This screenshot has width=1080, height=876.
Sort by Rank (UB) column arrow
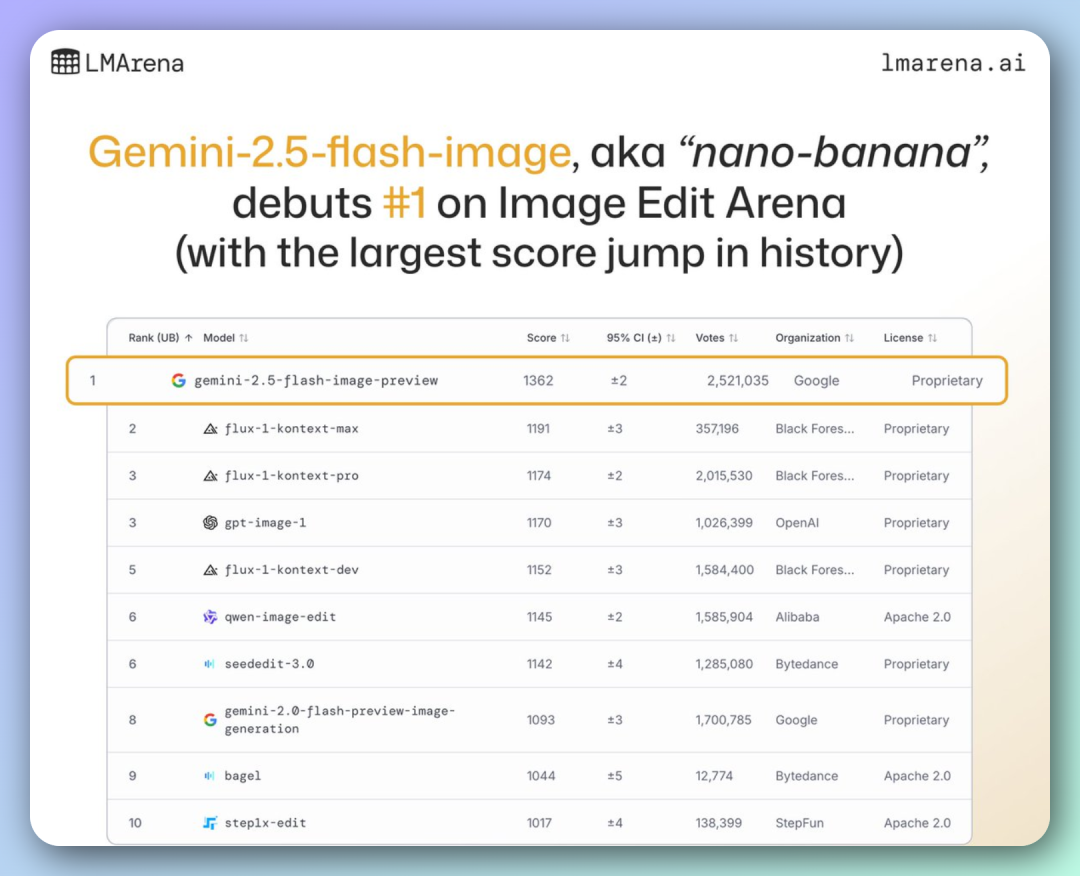pyautogui.click(x=189, y=338)
